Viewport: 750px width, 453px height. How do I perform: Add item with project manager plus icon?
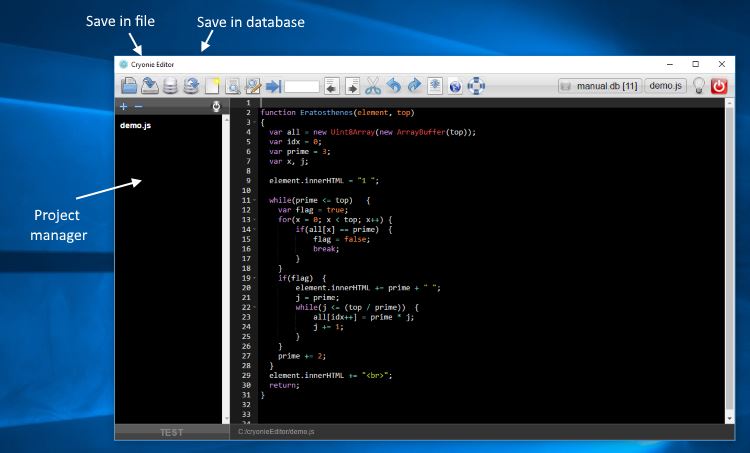[123, 106]
